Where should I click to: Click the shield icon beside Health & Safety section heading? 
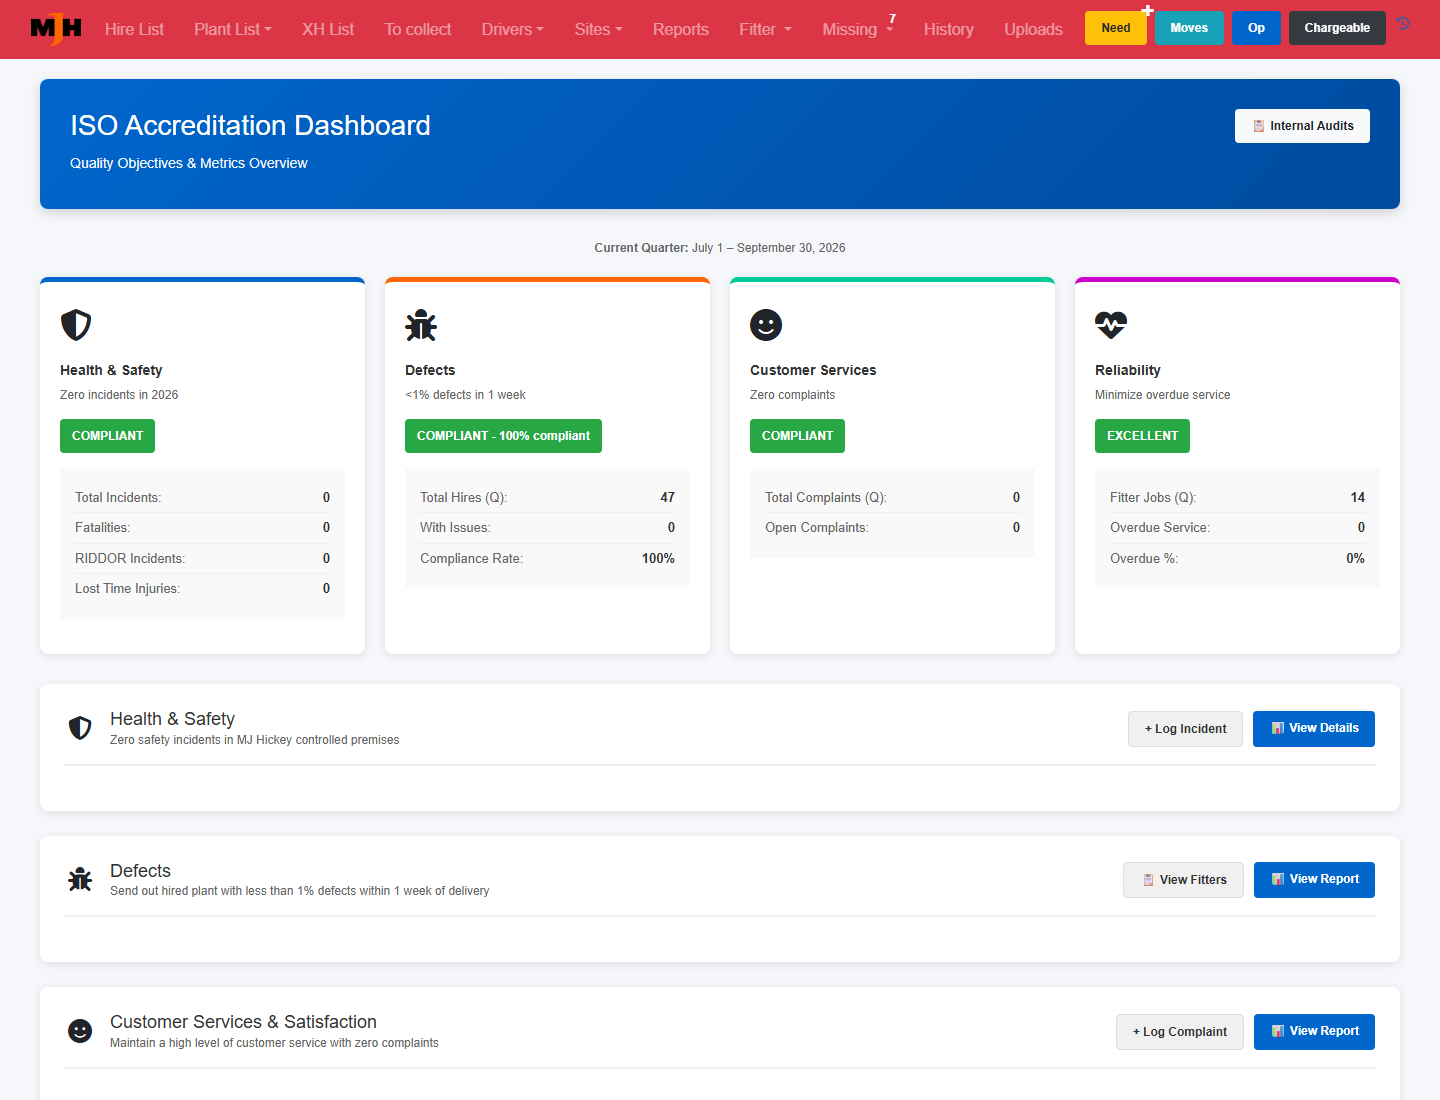pos(80,728)
